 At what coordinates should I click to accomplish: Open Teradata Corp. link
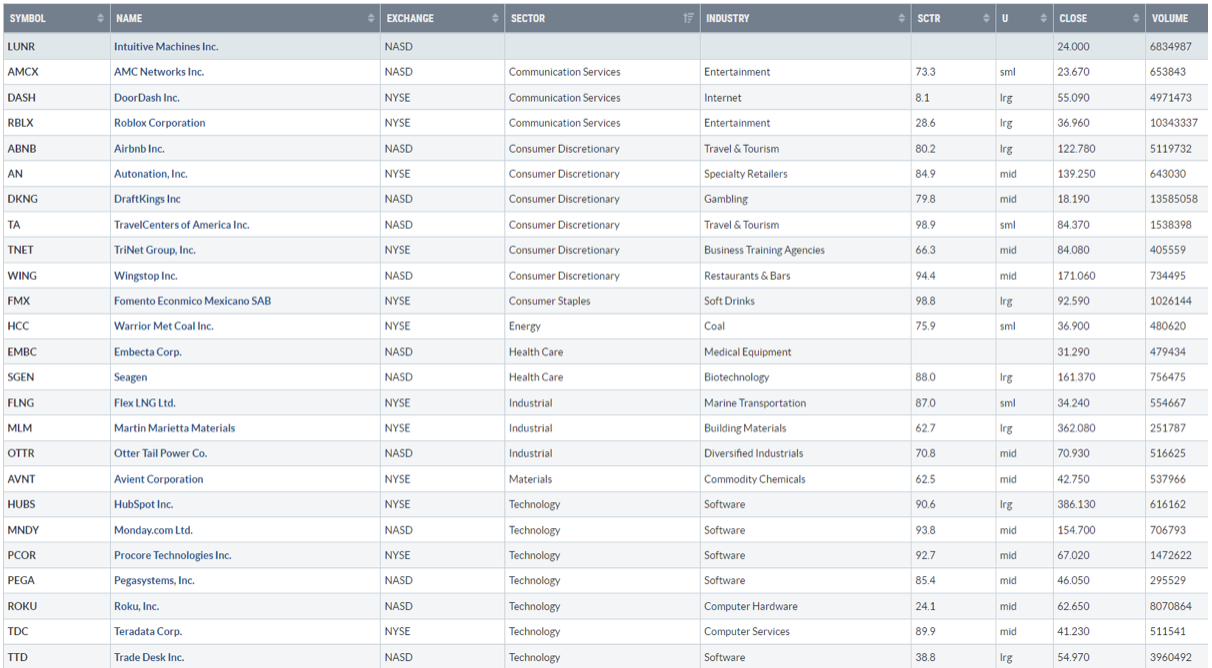pos(148,631)
